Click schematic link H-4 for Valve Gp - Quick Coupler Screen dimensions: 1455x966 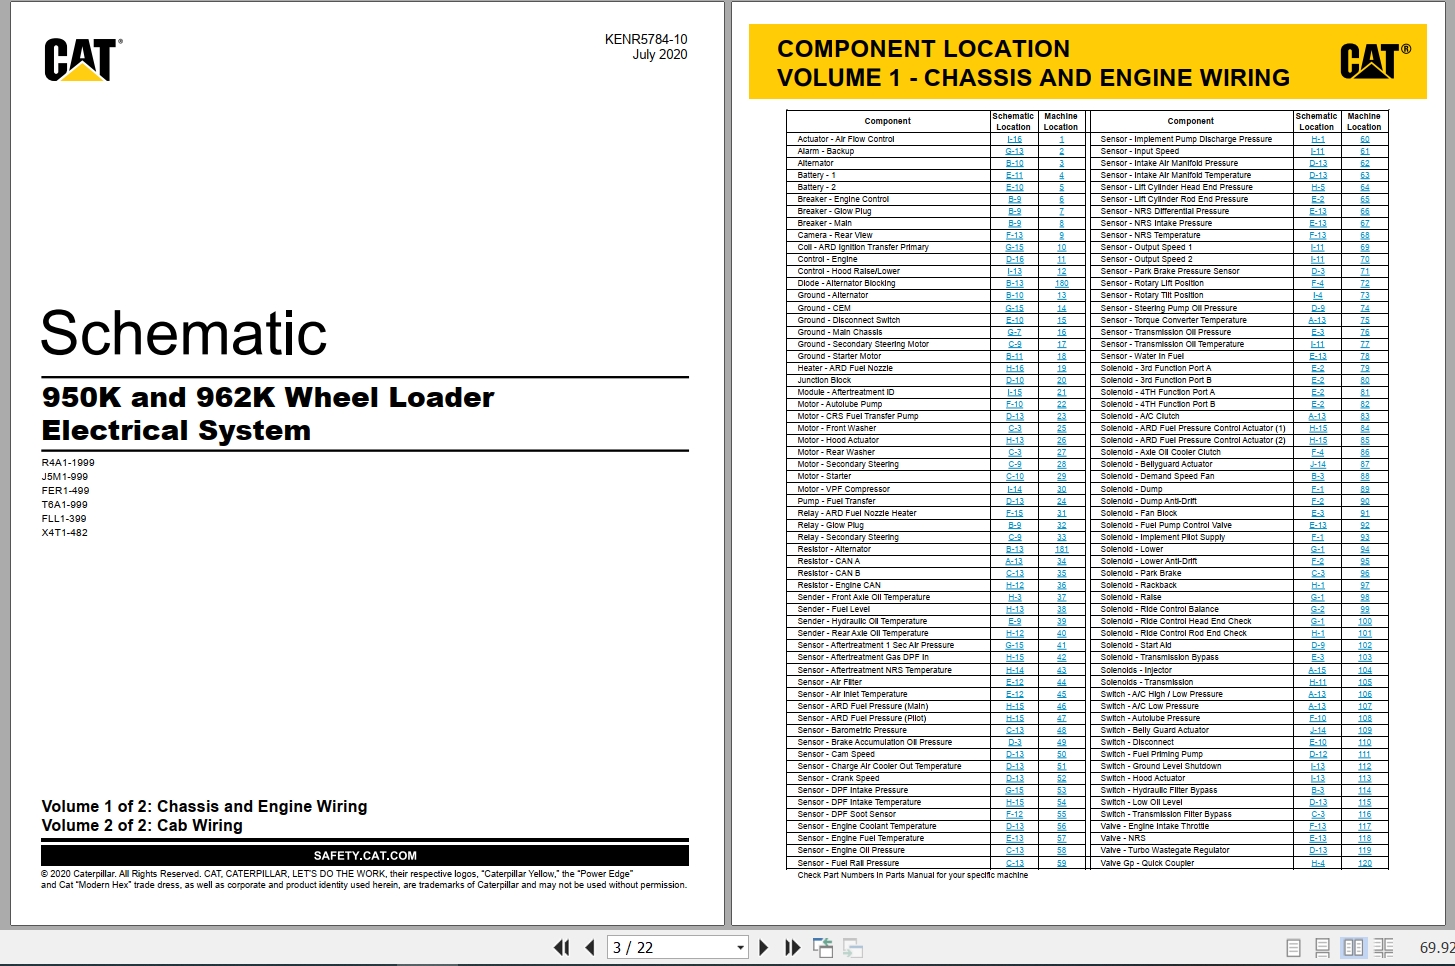(1317, 862)
